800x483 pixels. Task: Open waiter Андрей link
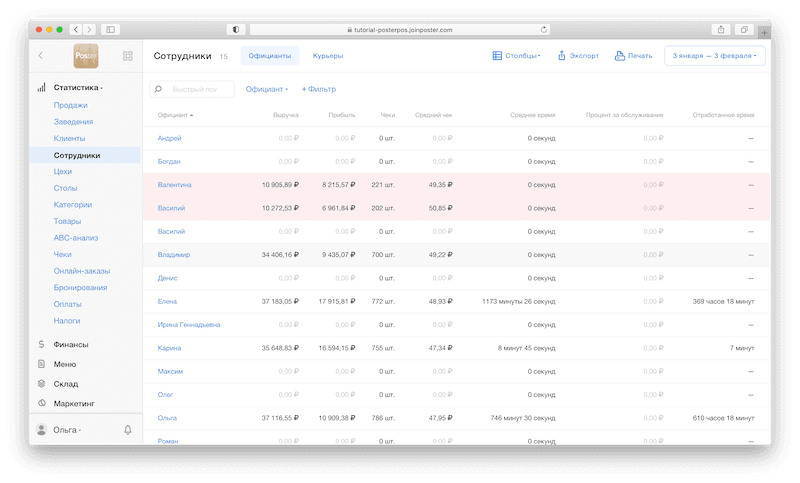click(x=169, y=138)
